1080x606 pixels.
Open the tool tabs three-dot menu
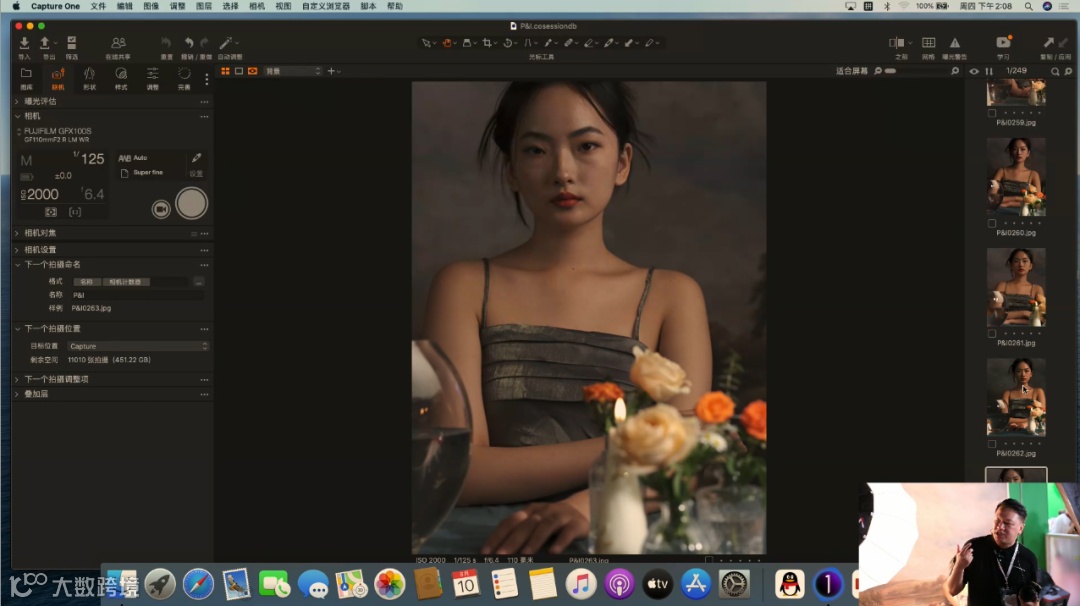coord(207,79)
